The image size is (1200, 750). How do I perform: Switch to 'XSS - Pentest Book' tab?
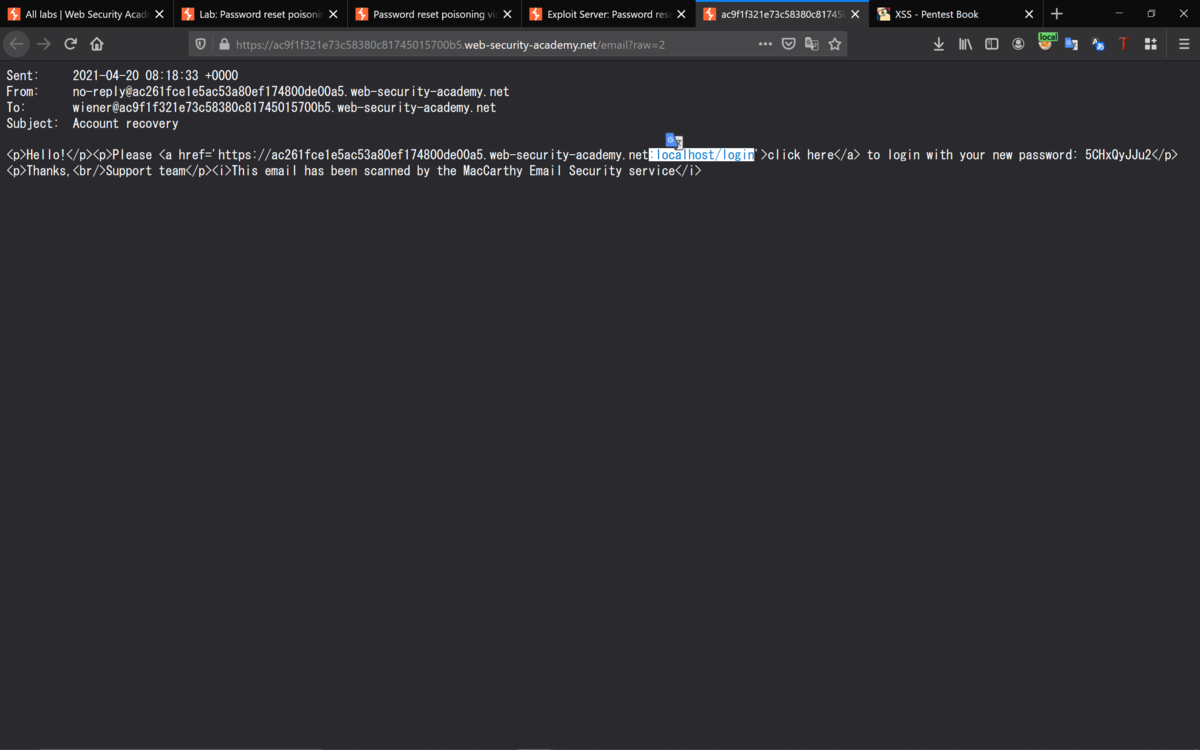[x=957, y=14]
